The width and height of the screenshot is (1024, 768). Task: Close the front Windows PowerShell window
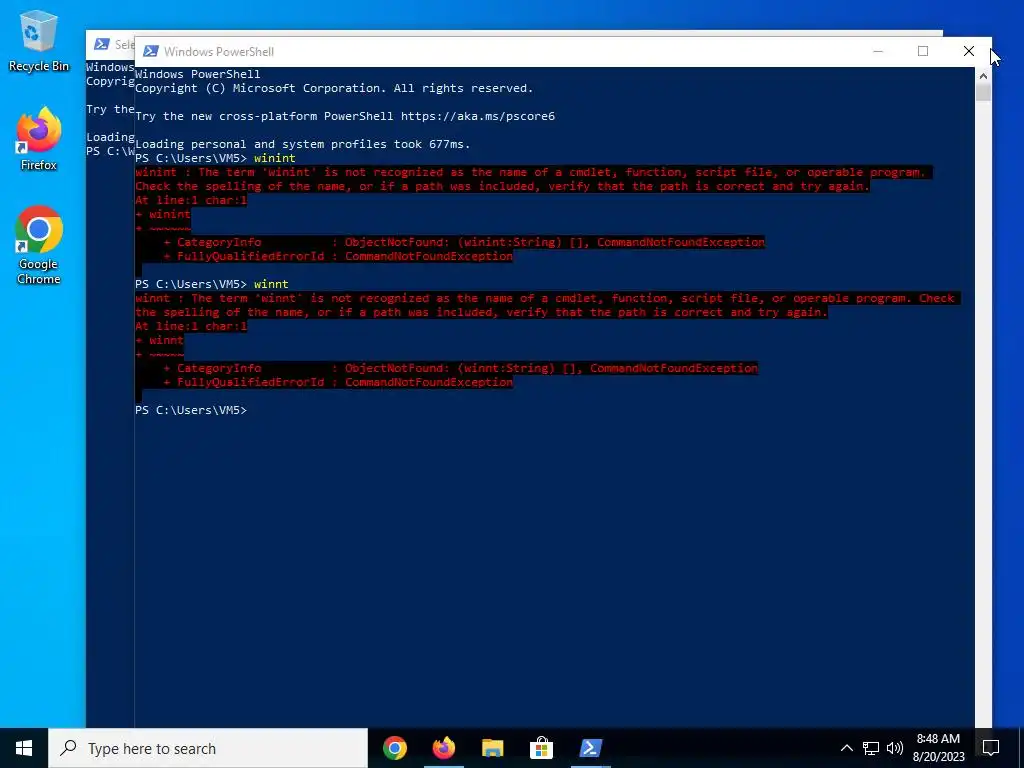968,51
